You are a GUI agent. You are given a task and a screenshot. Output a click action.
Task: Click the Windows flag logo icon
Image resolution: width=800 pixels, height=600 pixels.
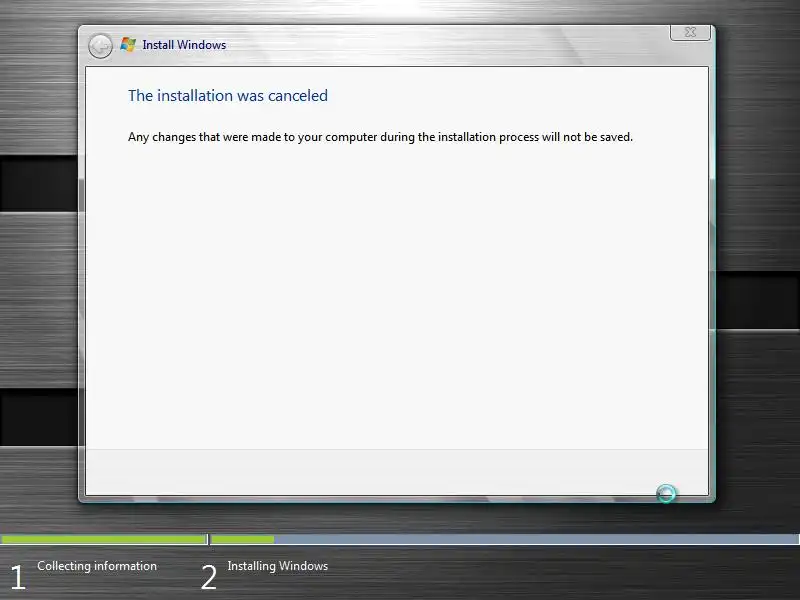tap(128, 45)
